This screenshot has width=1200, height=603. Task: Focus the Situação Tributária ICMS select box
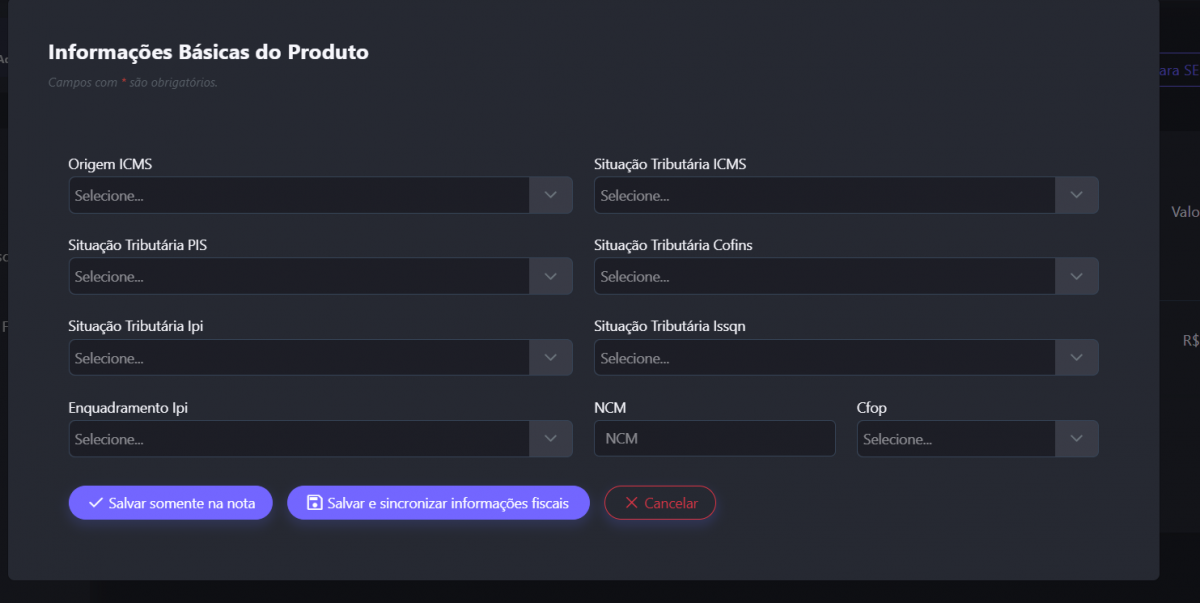coord(824,195)
